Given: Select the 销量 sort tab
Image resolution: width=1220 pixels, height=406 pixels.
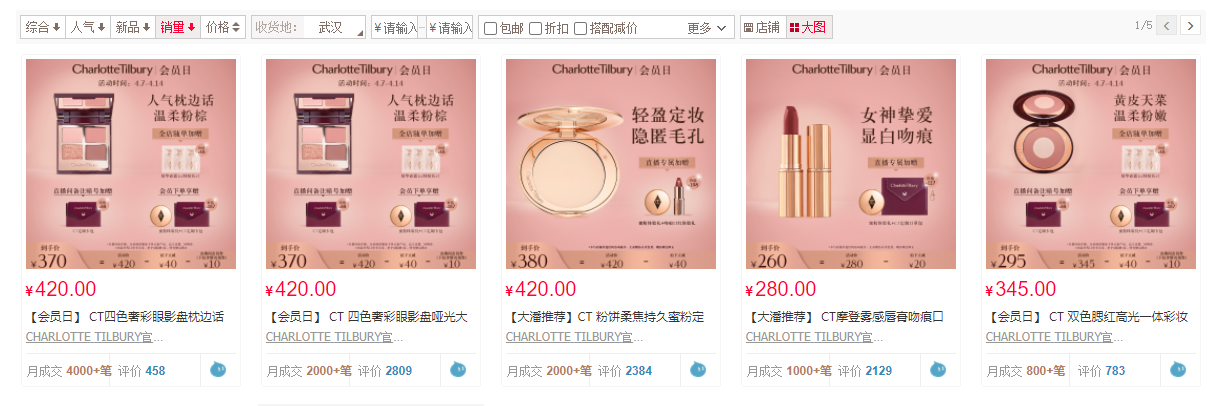Looking at the screenshot, I should click(178, 27).
